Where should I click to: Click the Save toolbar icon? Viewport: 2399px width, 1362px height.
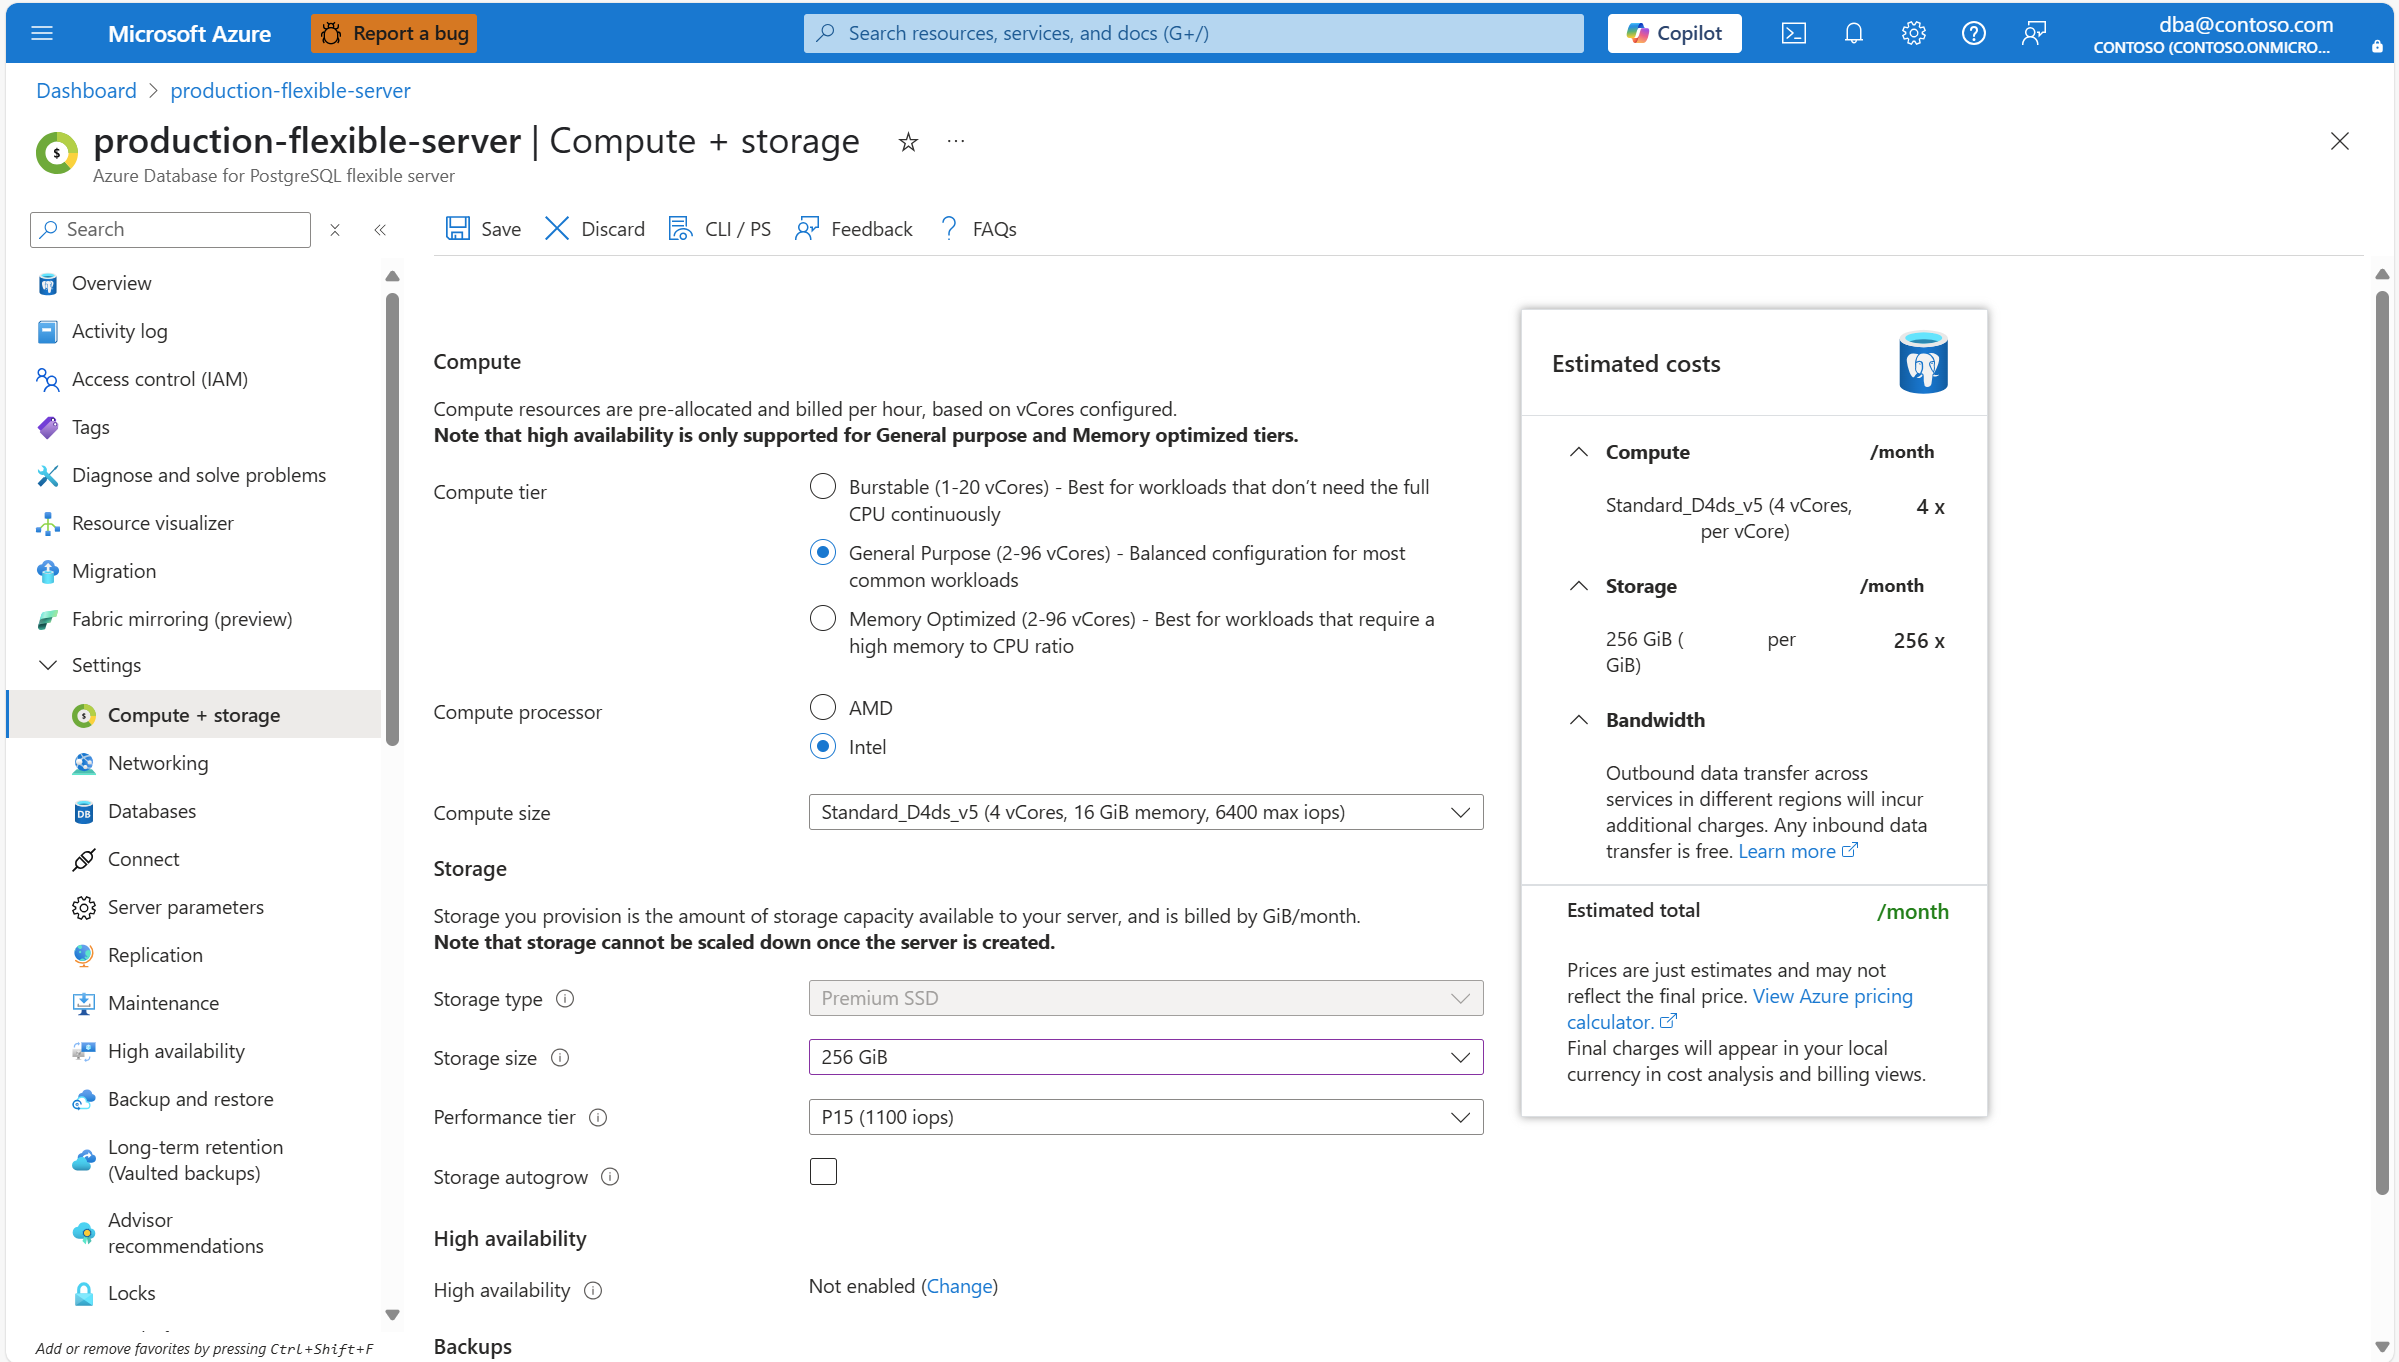pos(458,229)
